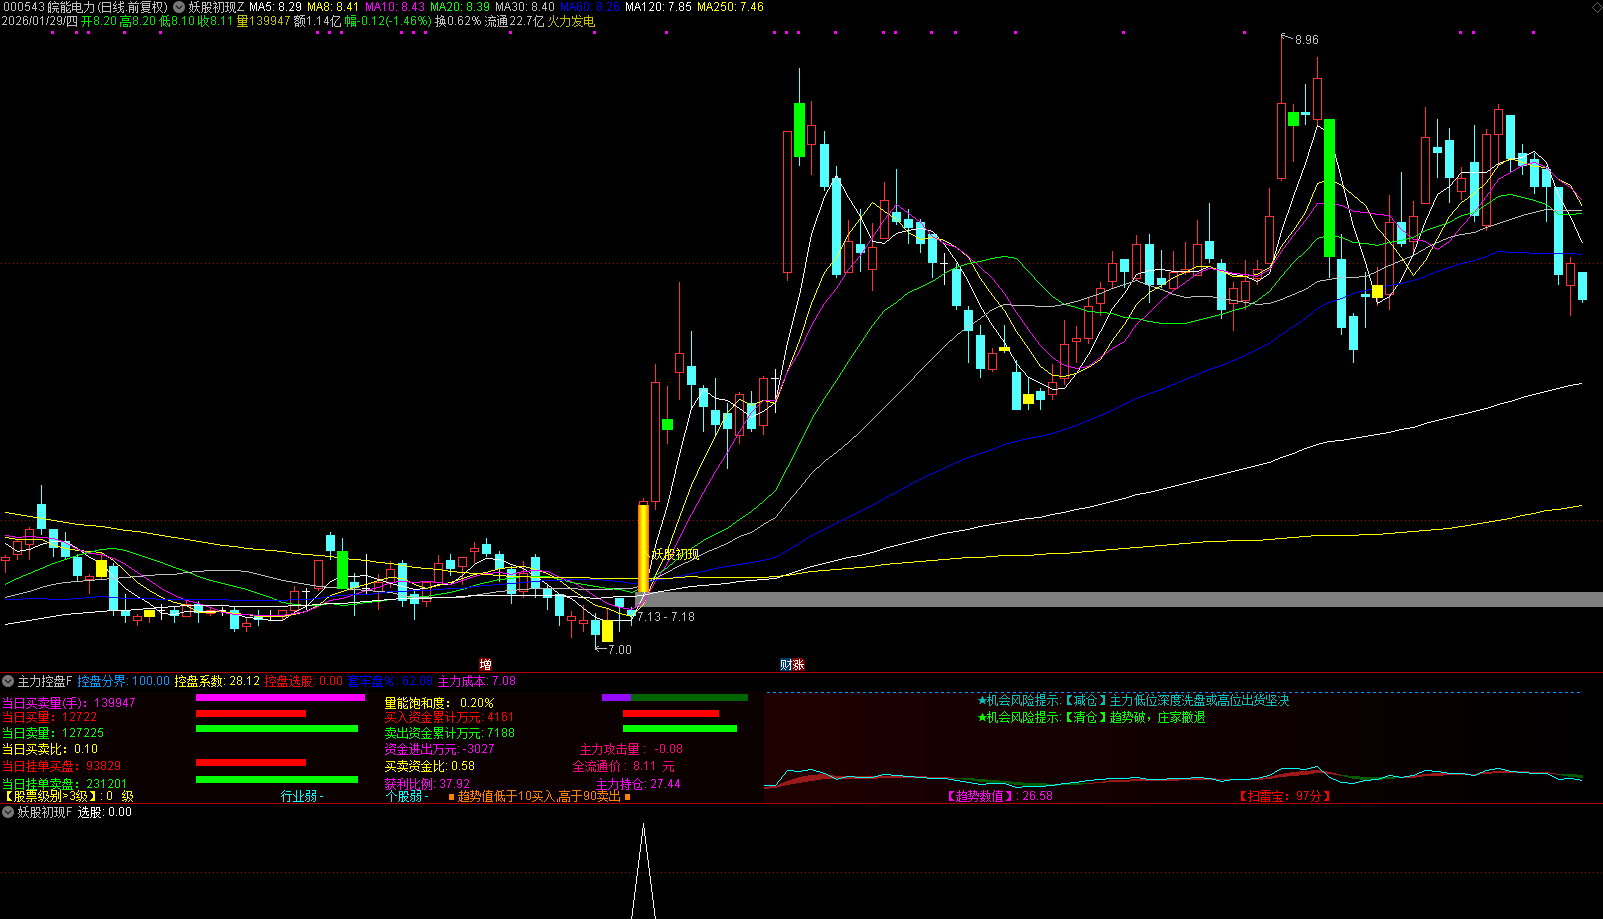Image resolution: width=1603 pixels, height=919 pixels.
Task: Click the orange 妖股初现 signal bar
Action: 643,548
